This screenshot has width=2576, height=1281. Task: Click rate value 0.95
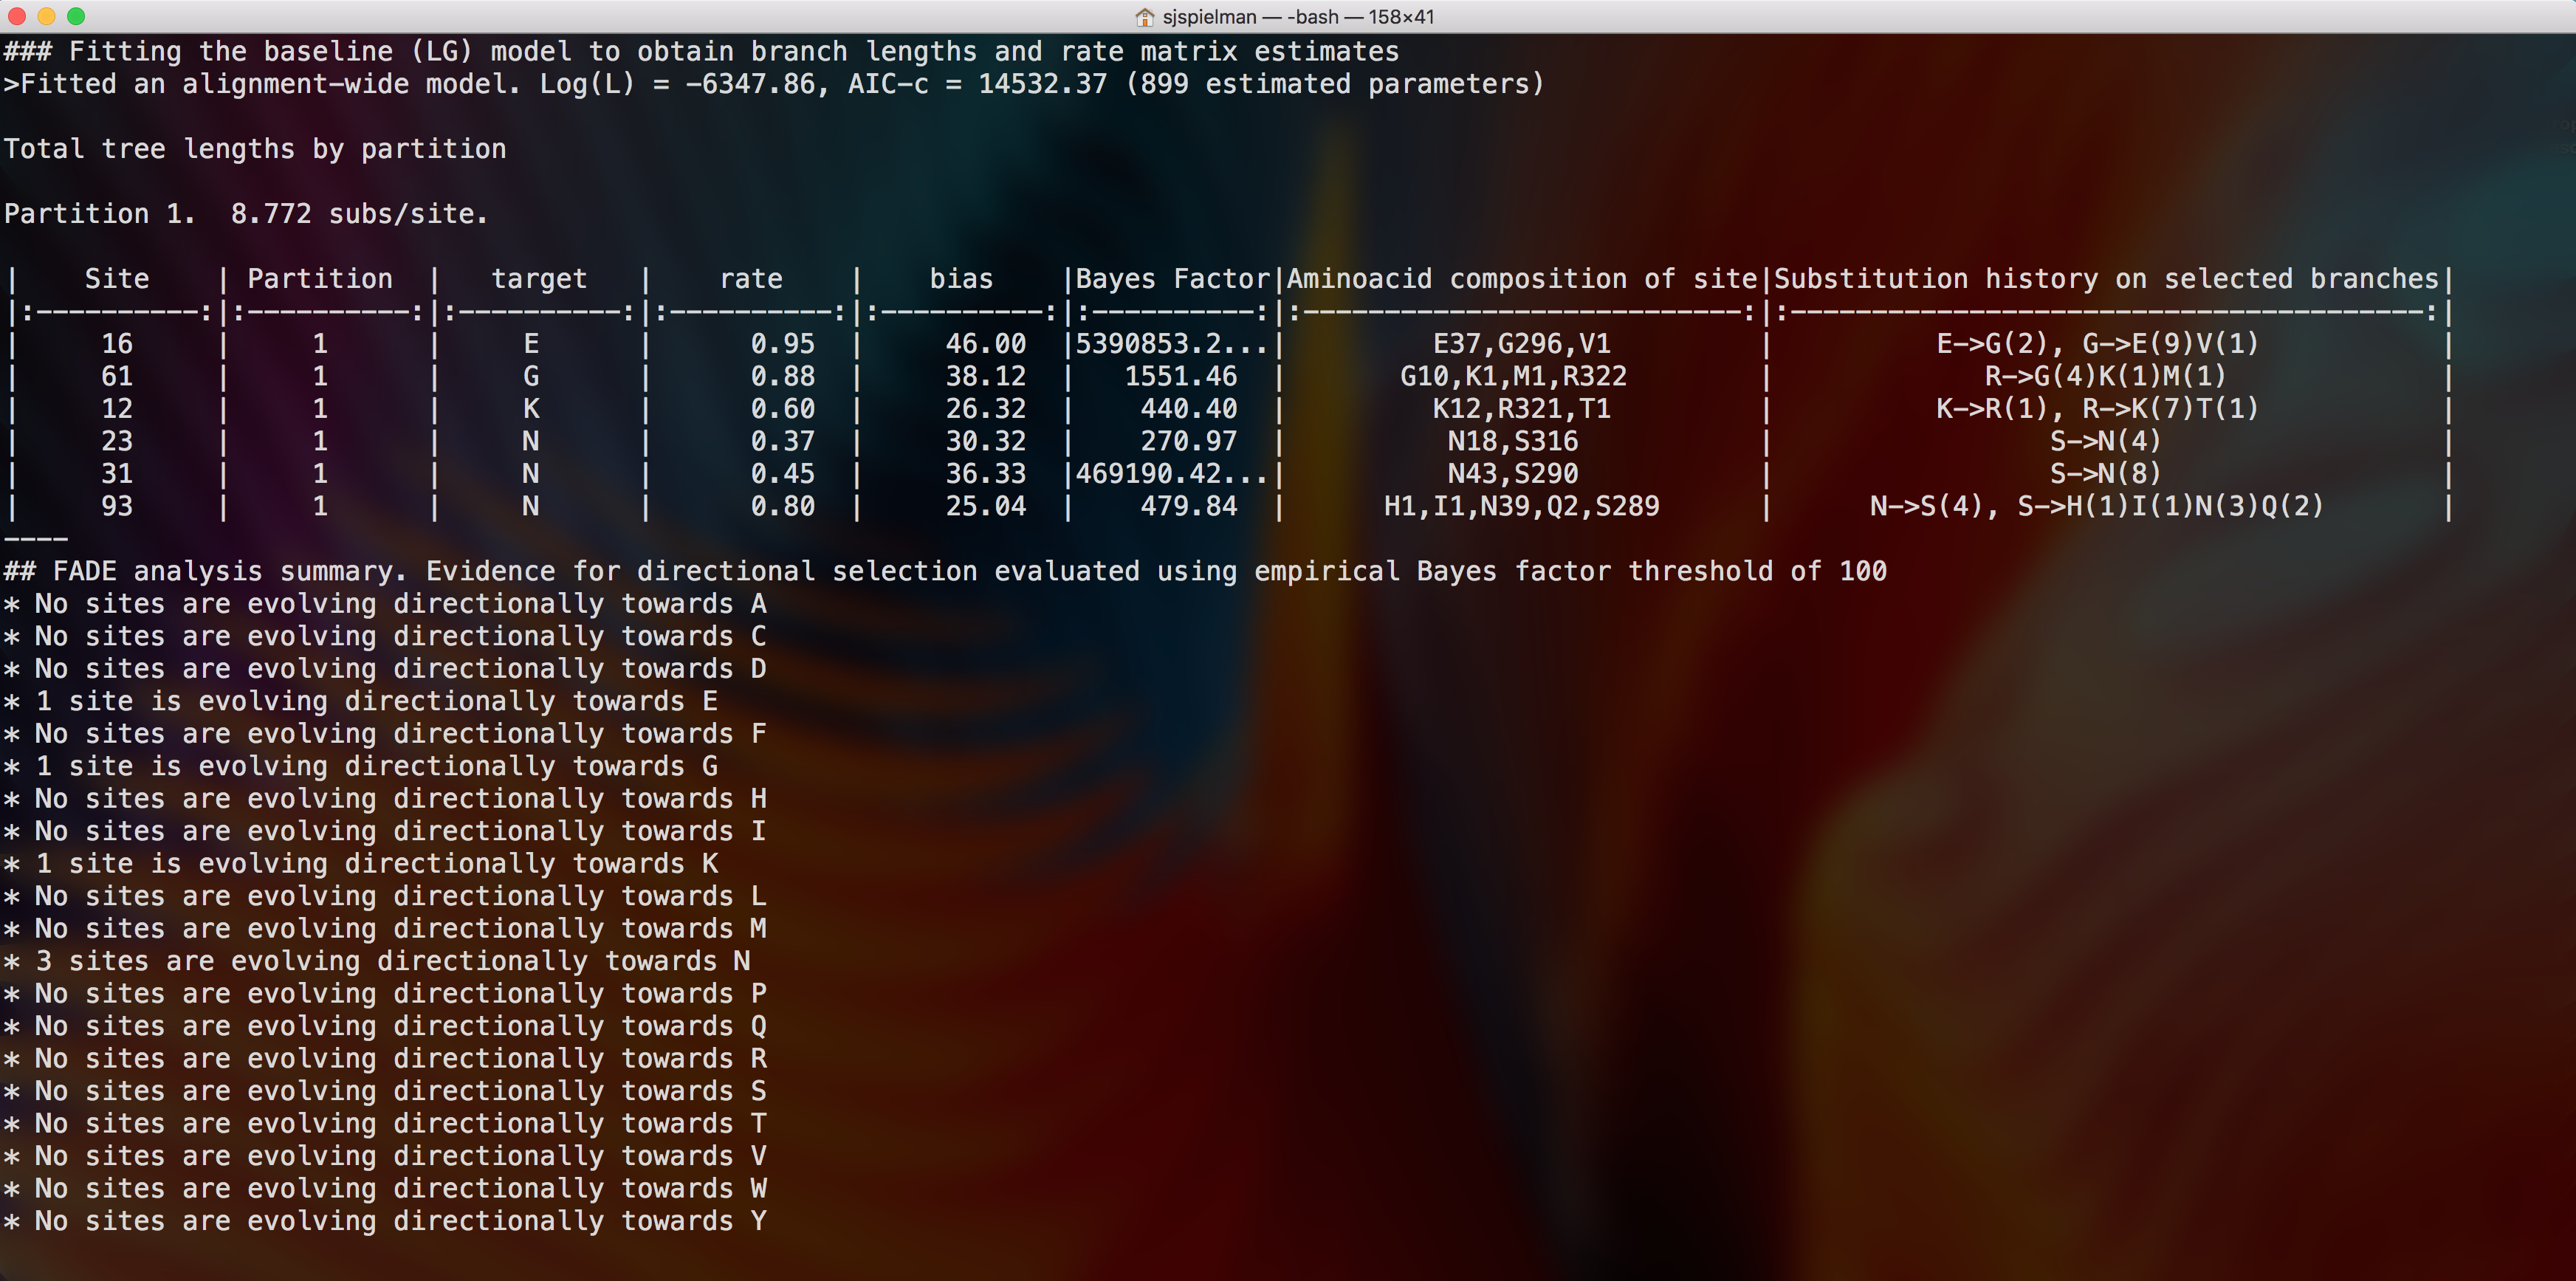783,344
